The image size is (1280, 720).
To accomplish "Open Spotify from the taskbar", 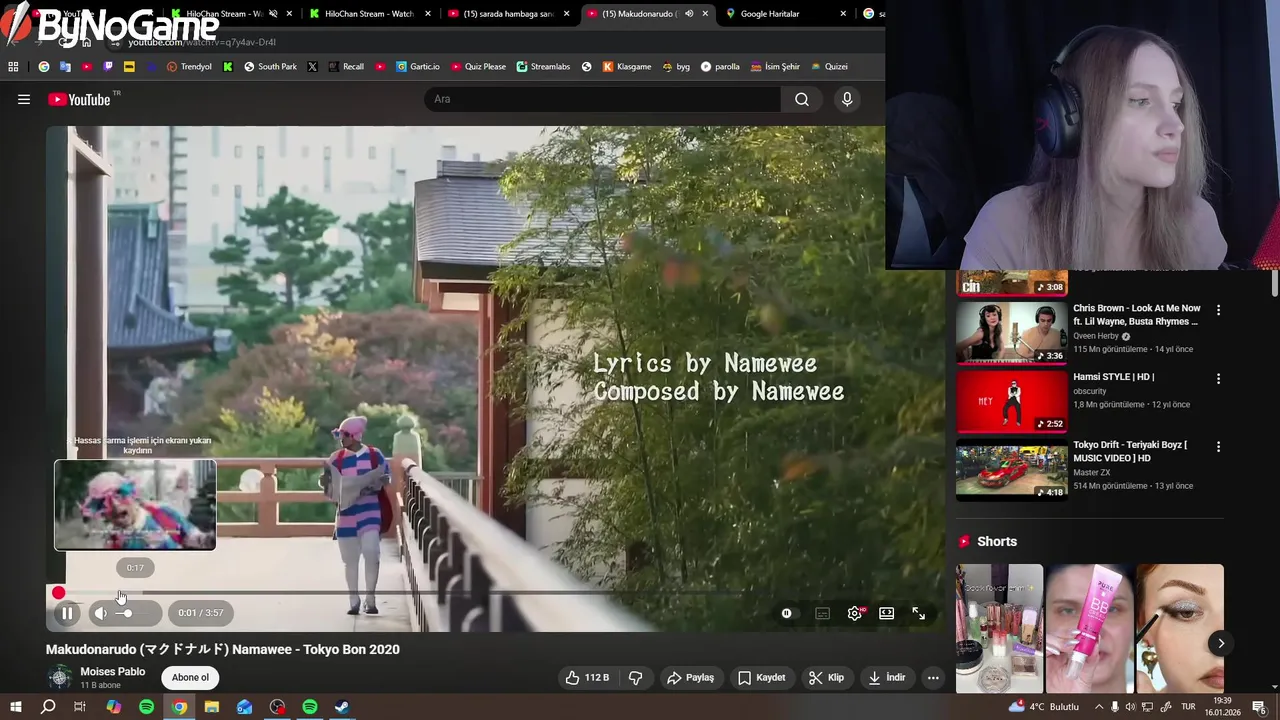I will 146,707.
